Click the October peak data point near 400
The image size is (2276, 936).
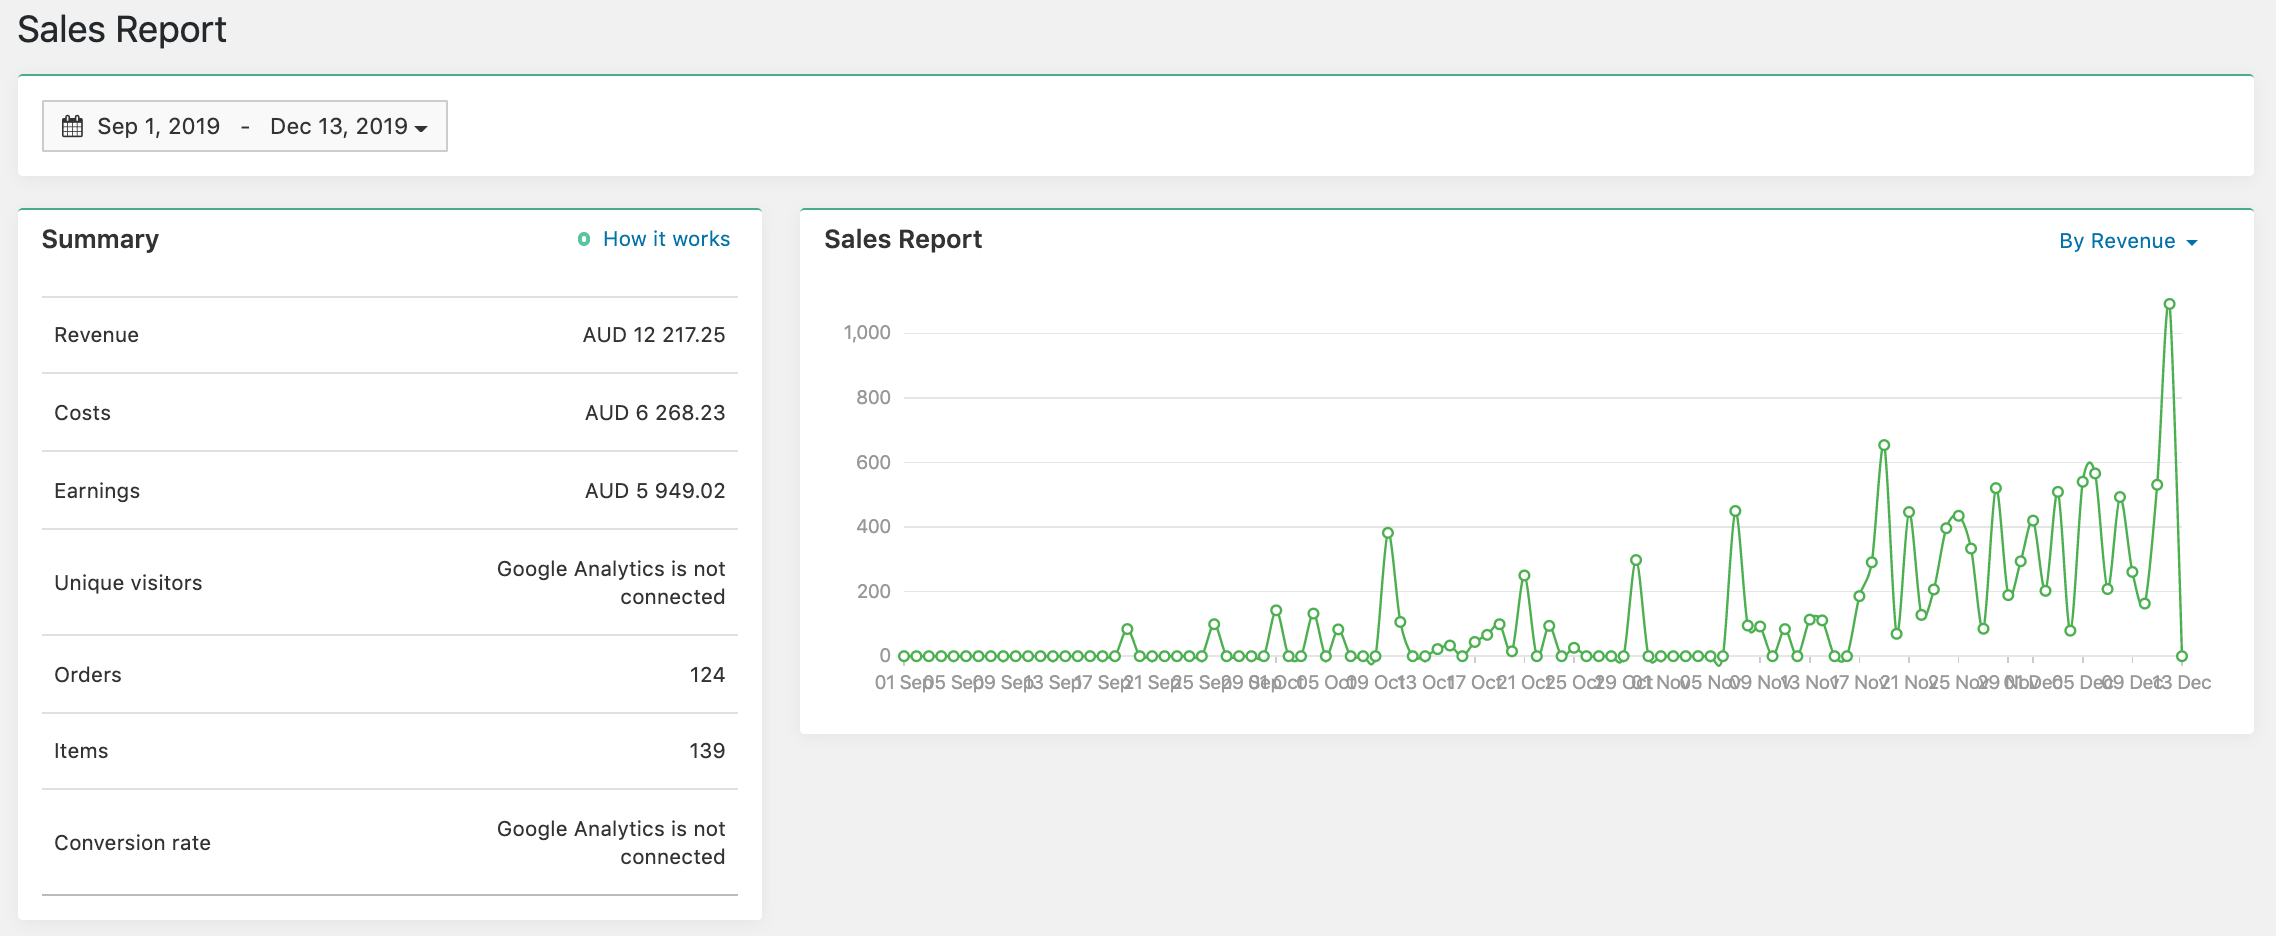pos(1388,533)
